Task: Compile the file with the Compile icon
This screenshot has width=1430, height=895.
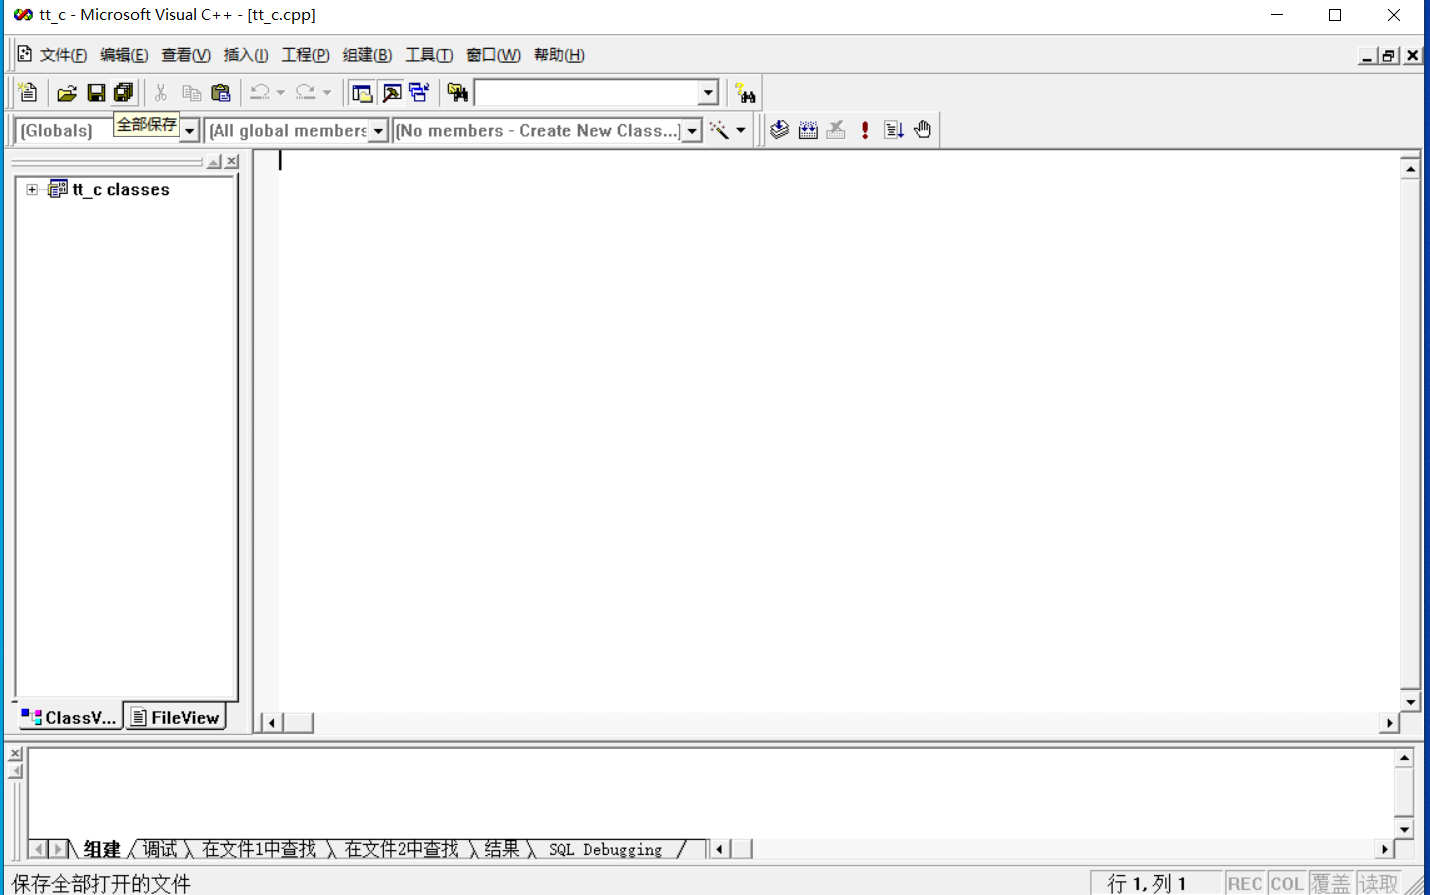Action: pyautogui.click(x=780, y=130)
